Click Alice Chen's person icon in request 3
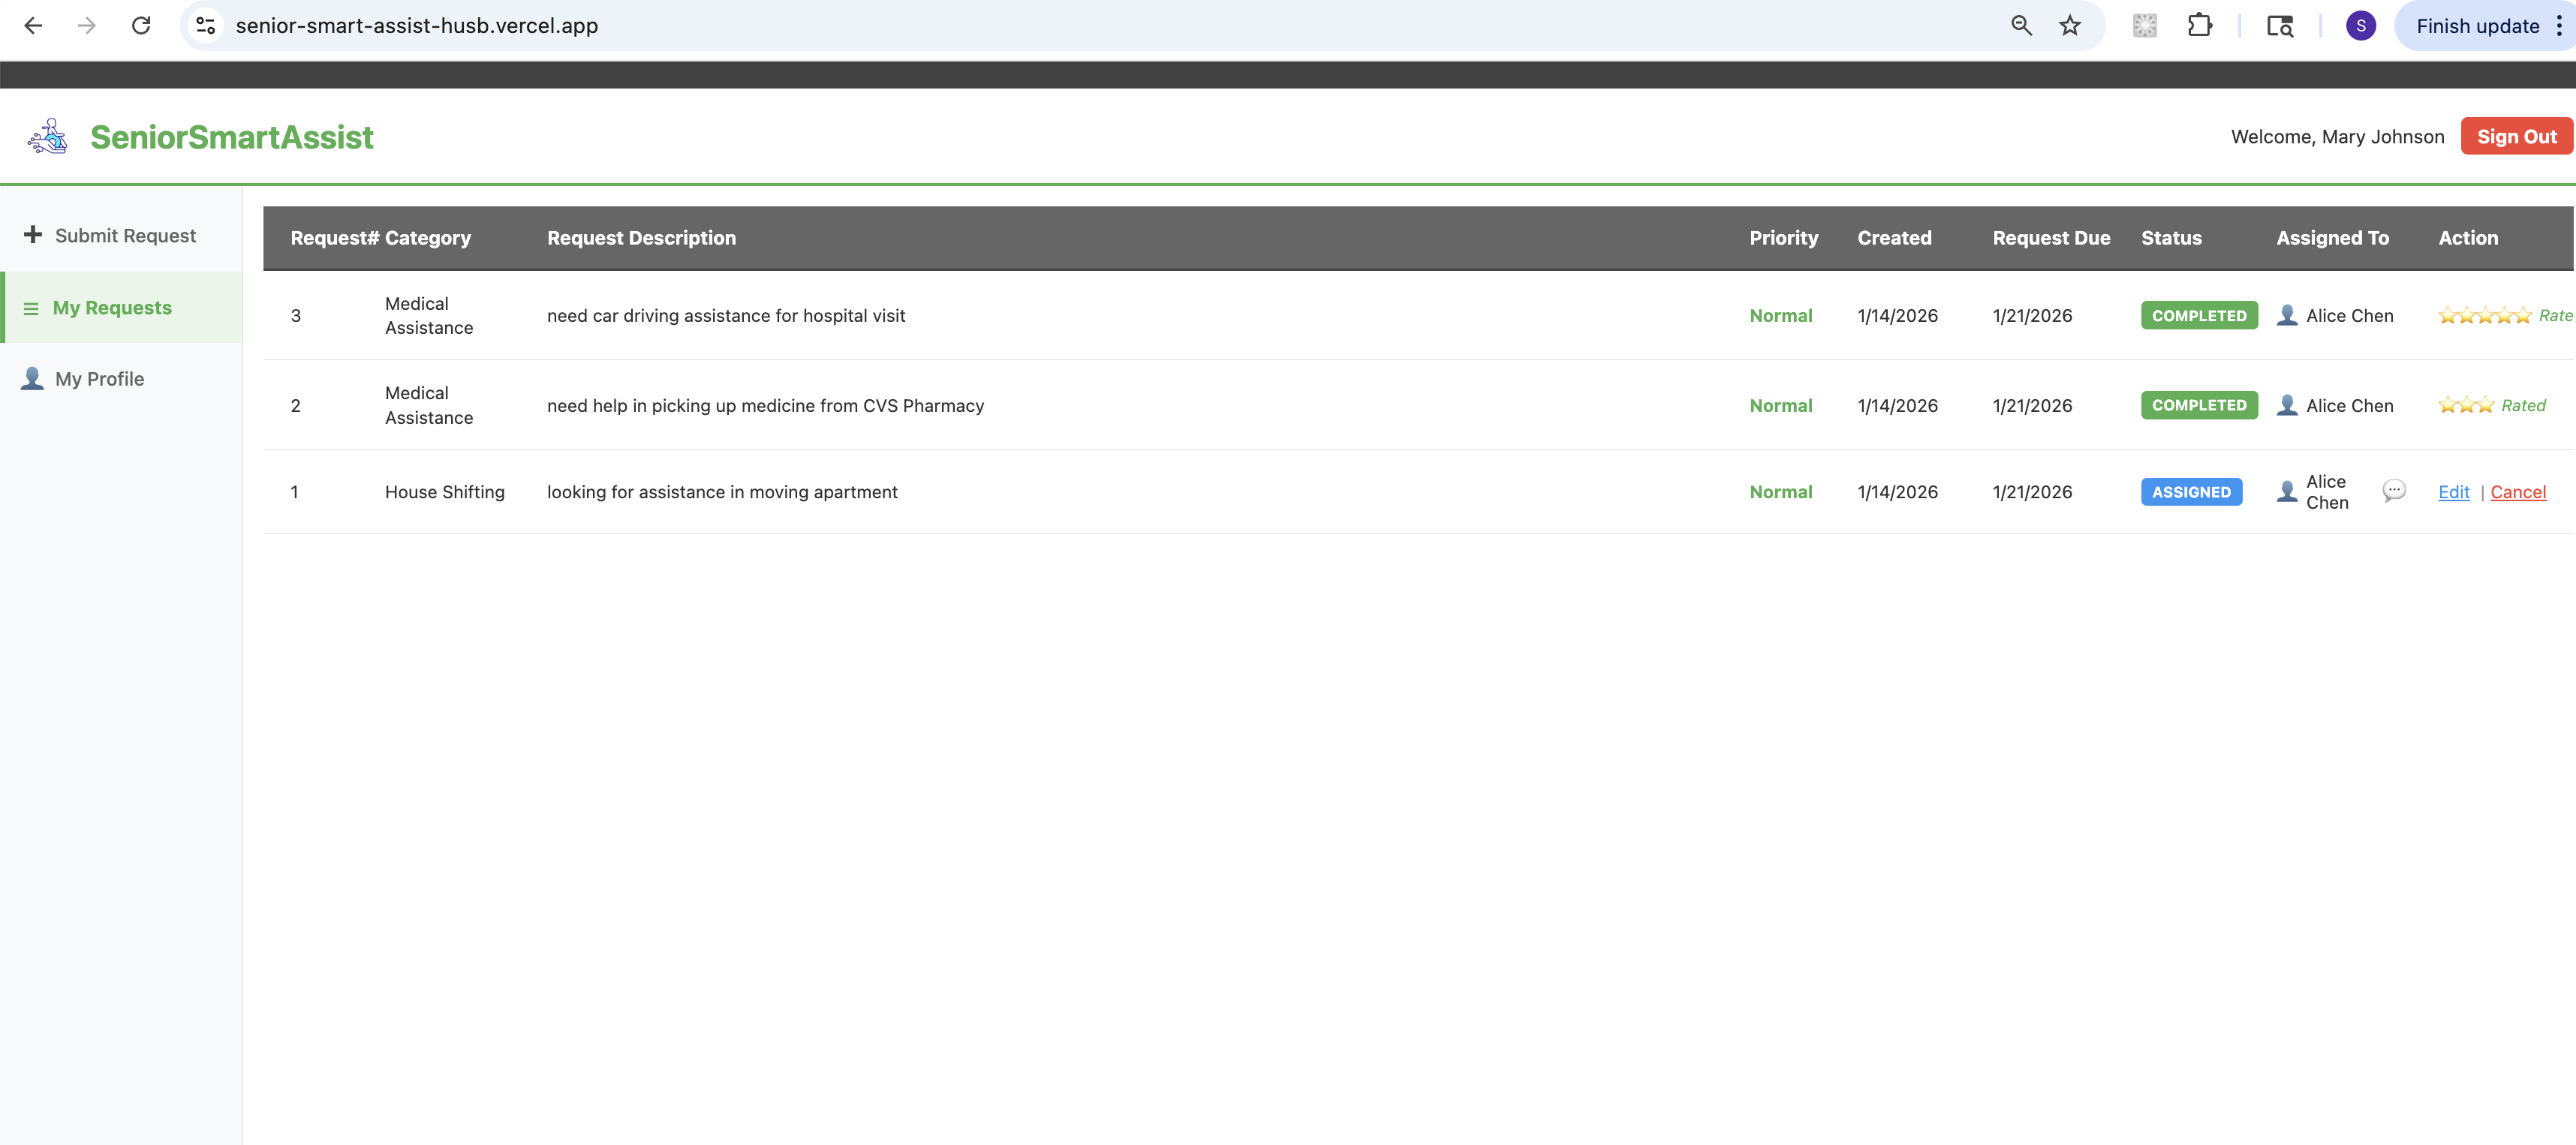Viewport: 2576px width, 1145px height. 2286,316
